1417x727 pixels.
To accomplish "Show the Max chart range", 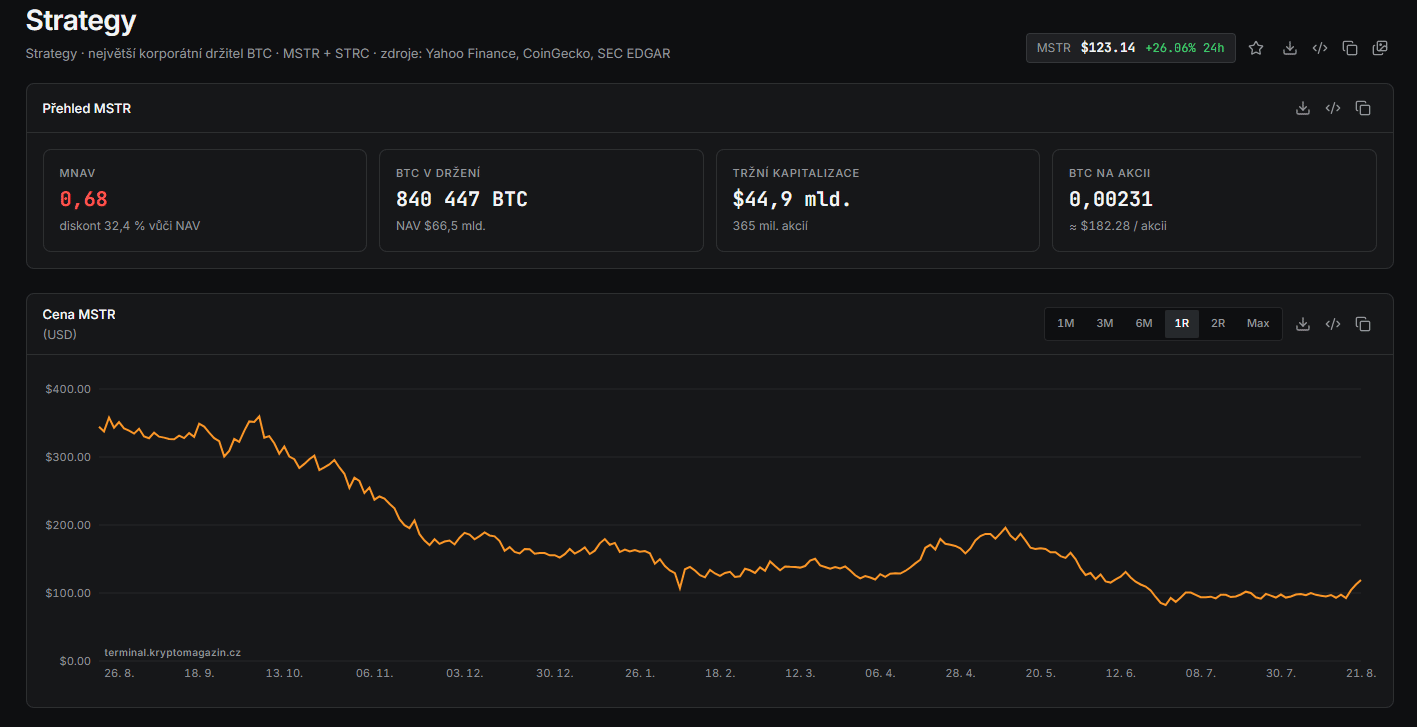I will point(1258,323).
